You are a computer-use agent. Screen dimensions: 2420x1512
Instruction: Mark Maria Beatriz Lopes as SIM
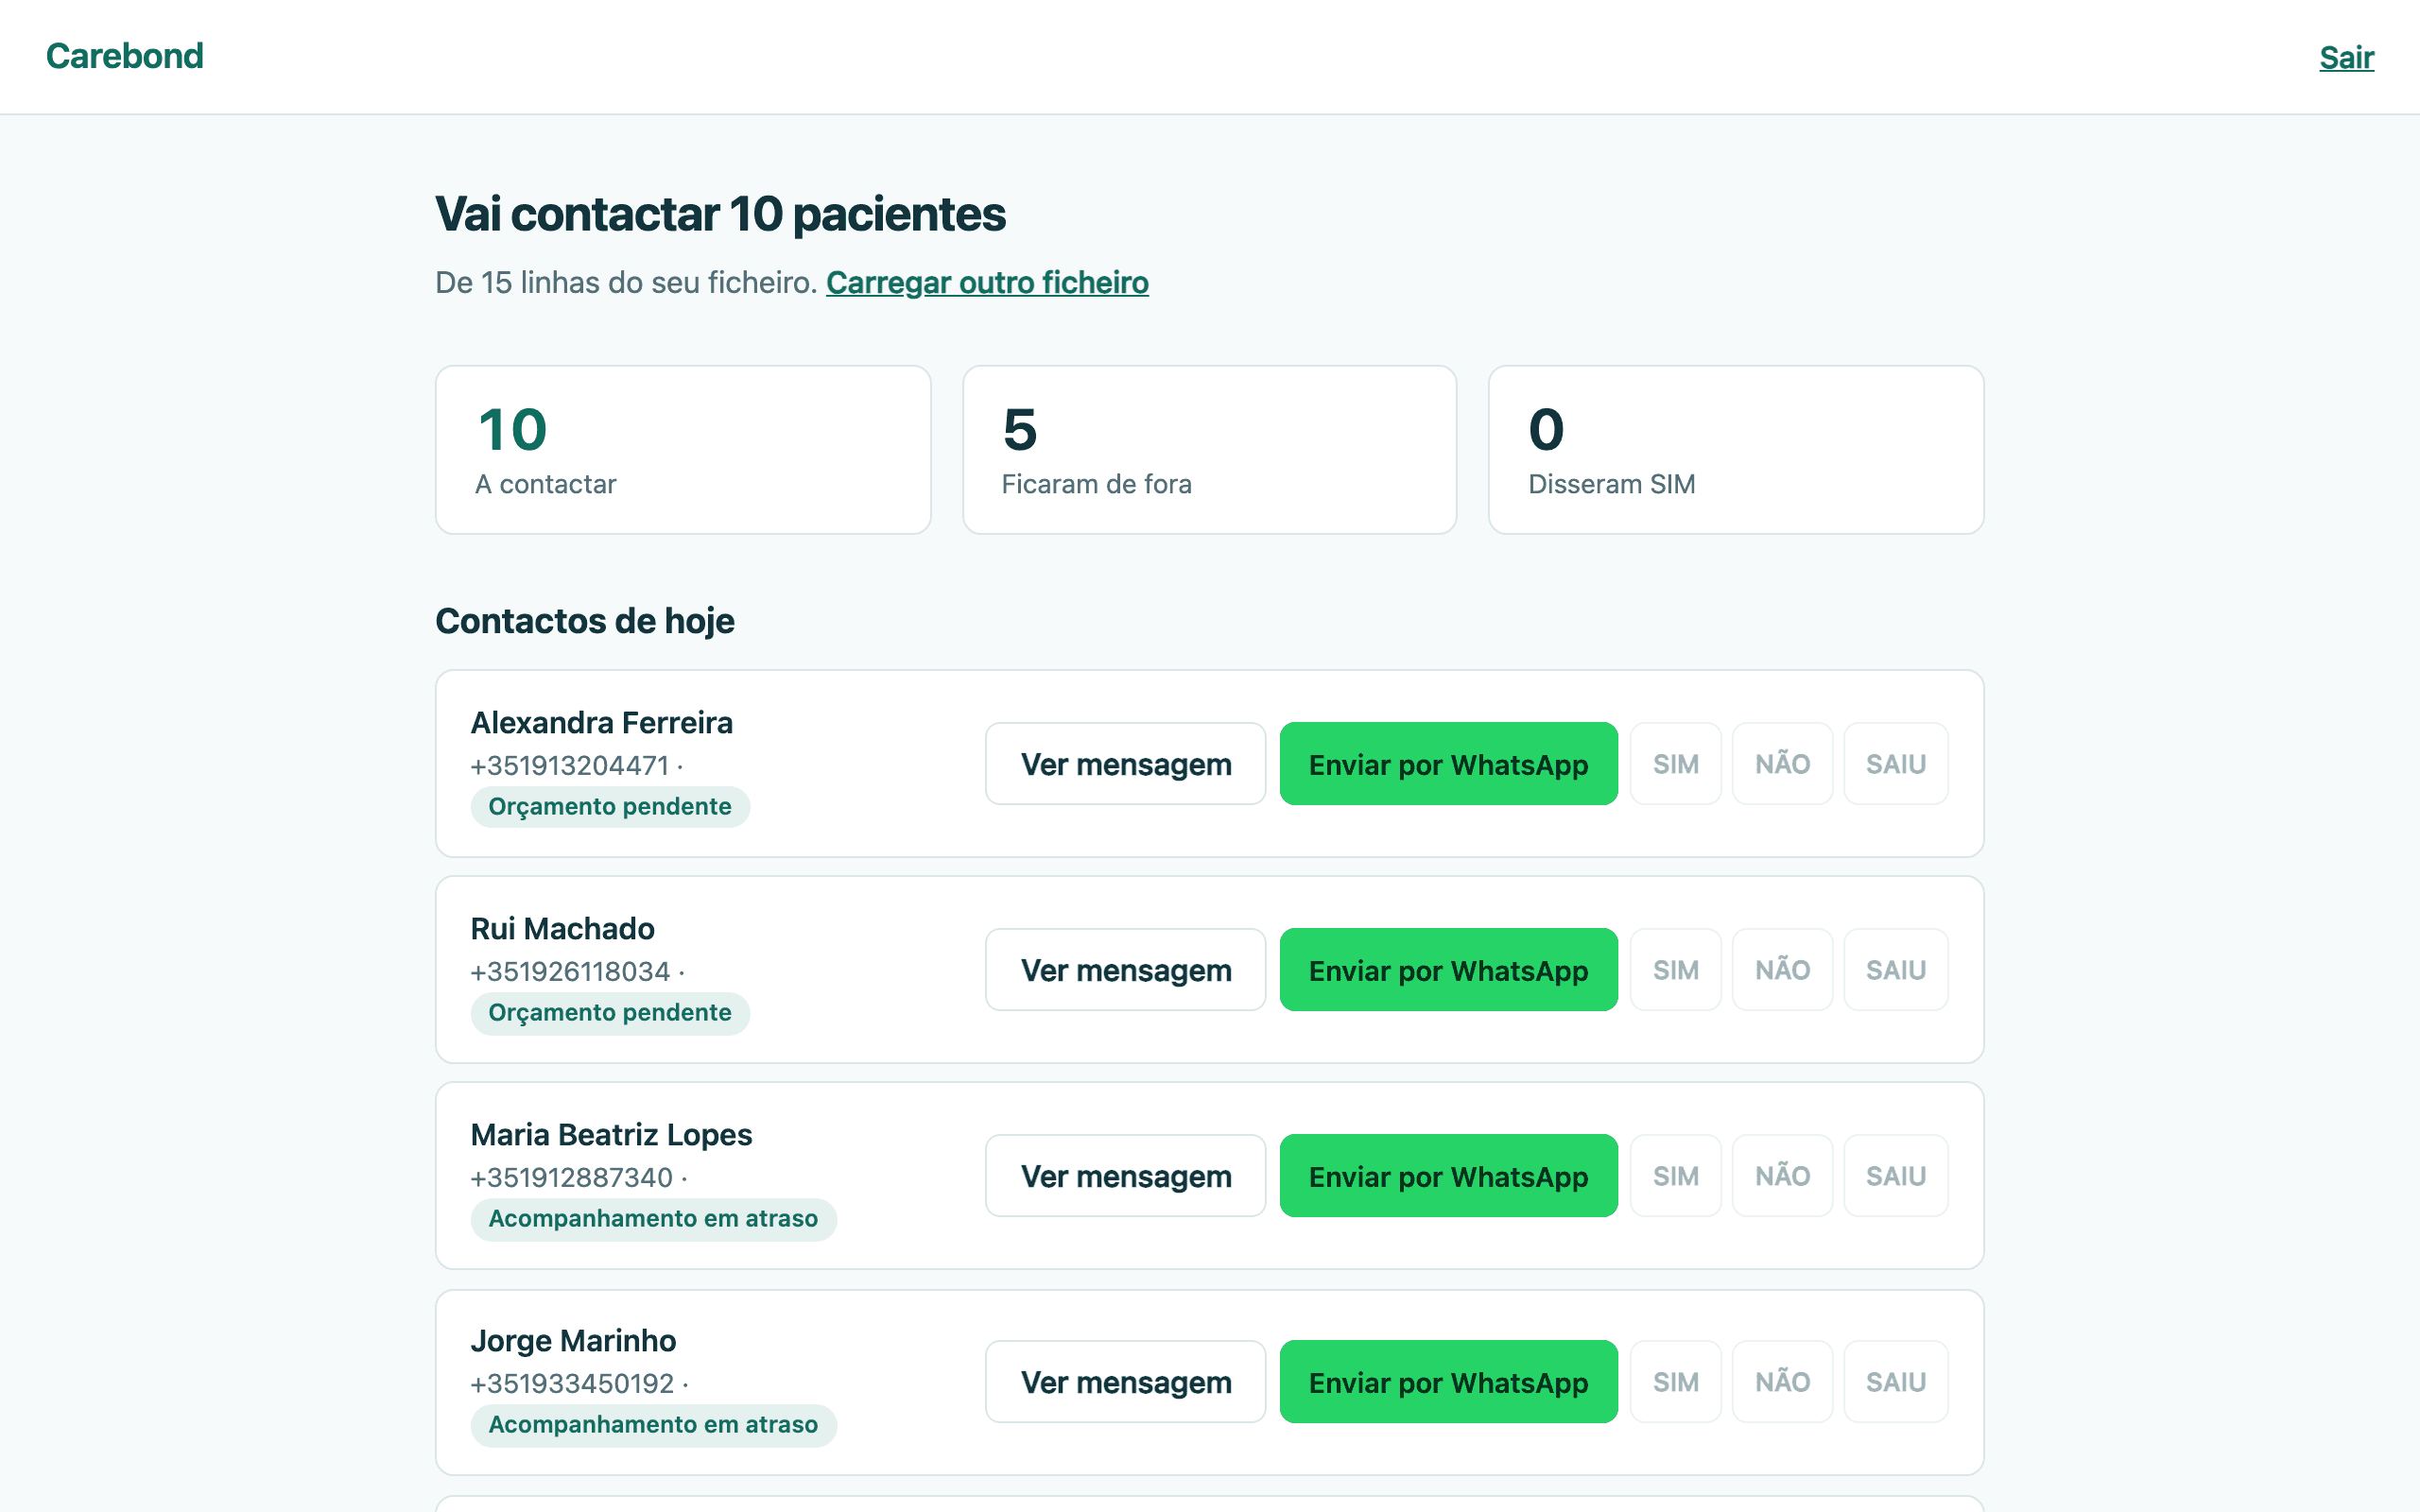coord(1675,1176)
